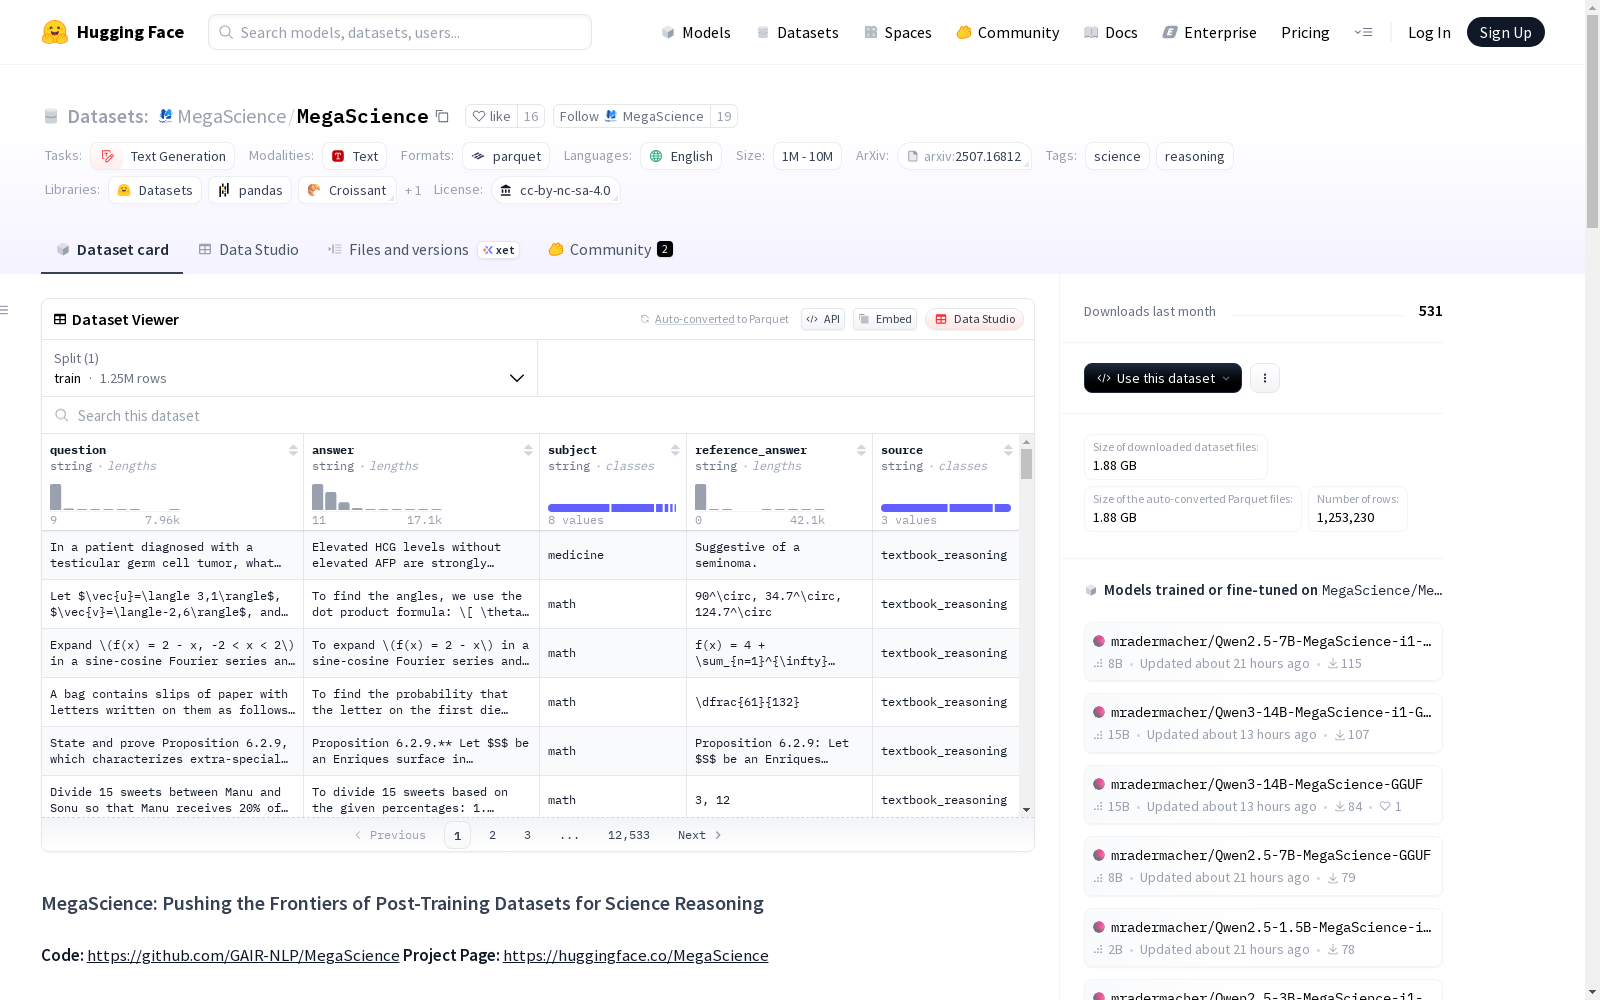The height and width of the screenshot is (1000, 1600).
Task: Open the cc-by-nc-sa-4.0 license tag
Action: pos(556,190)
